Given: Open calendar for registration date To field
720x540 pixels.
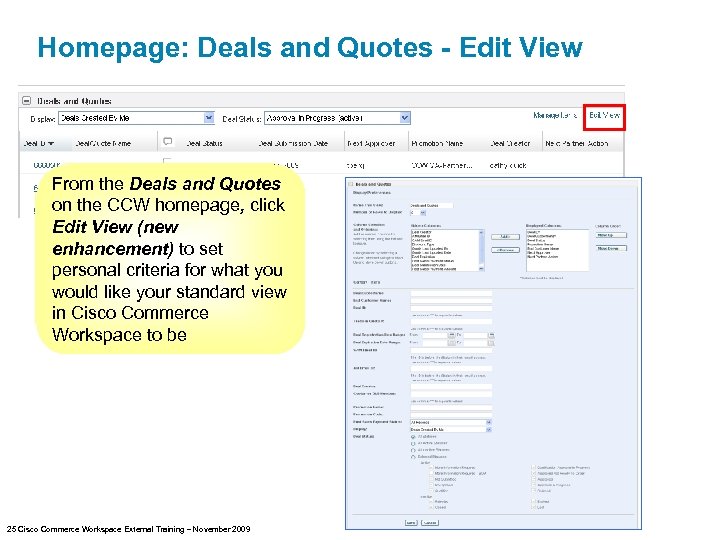Looking at the screenshot, I should click(x=491, y=335).
